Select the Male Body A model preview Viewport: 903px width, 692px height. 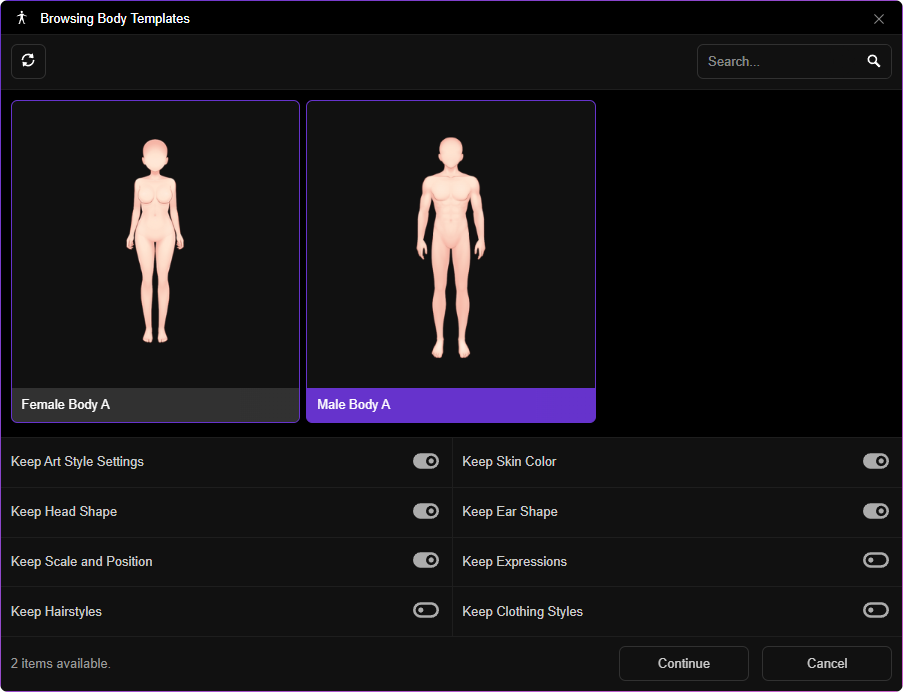[451, 244]
